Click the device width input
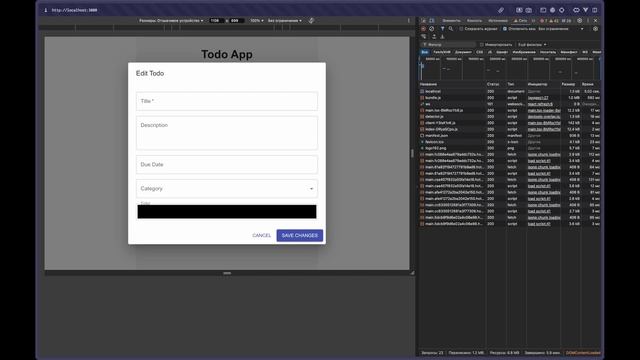640x360 pixels. click(x=216, y=20)
